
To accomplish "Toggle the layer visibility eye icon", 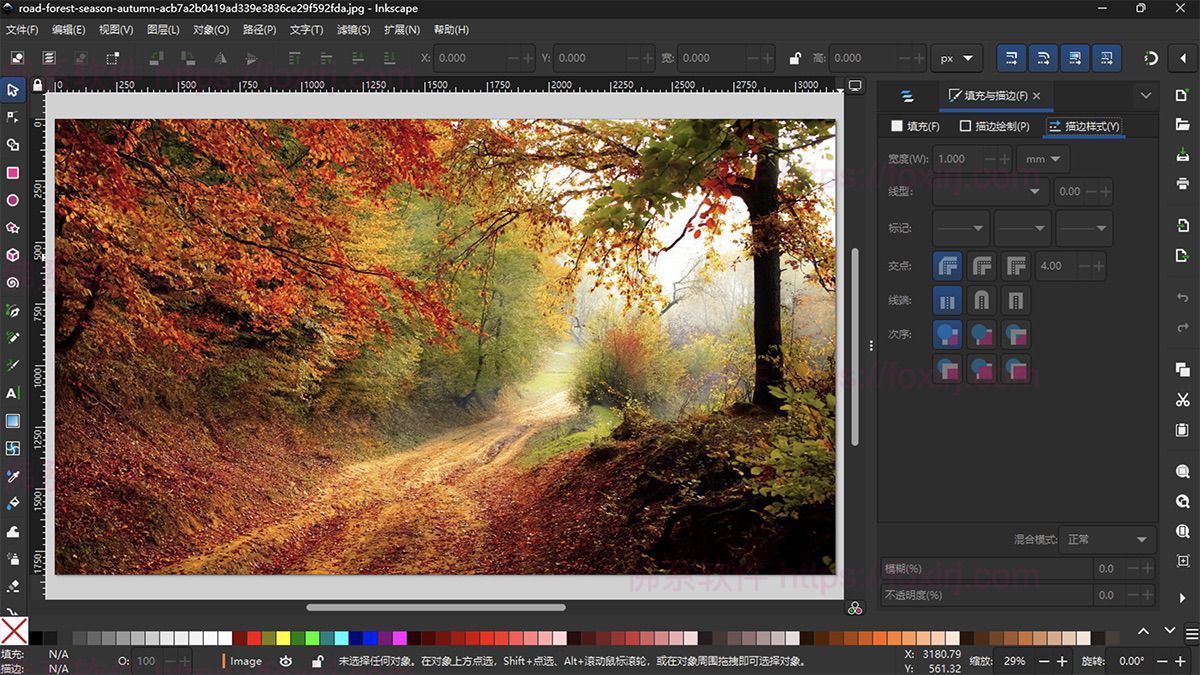I will coord(286,661).
